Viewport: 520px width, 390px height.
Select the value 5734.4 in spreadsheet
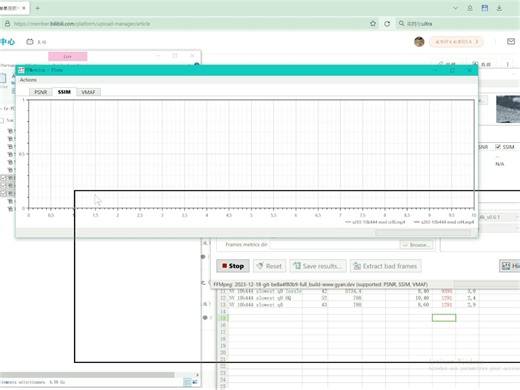353,291
